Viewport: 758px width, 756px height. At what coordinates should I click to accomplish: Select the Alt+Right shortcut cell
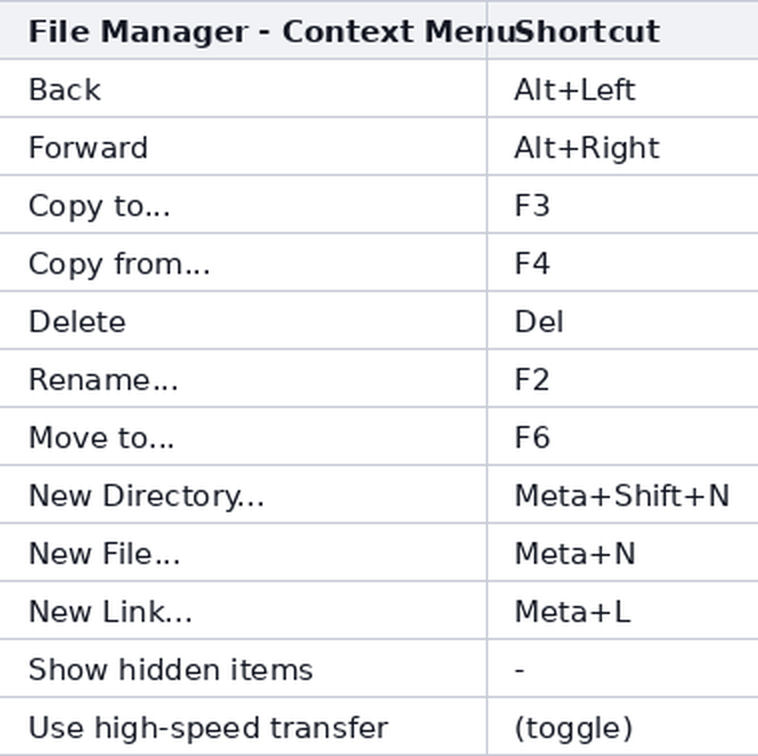pos(623,146)
